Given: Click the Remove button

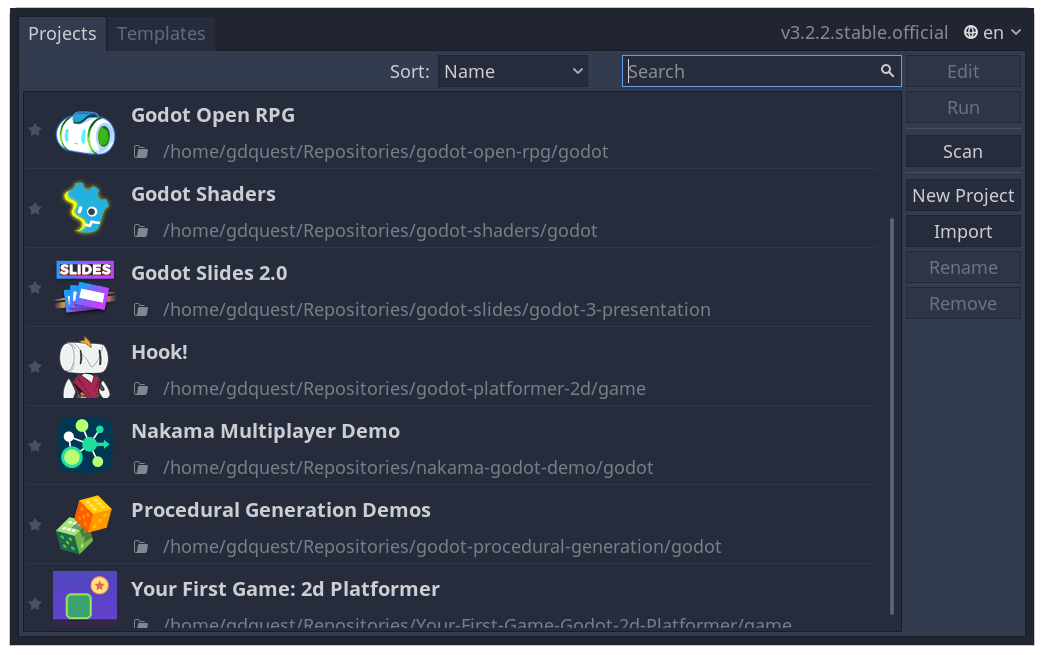Looking at the screenshot, I should click(963, 304).
